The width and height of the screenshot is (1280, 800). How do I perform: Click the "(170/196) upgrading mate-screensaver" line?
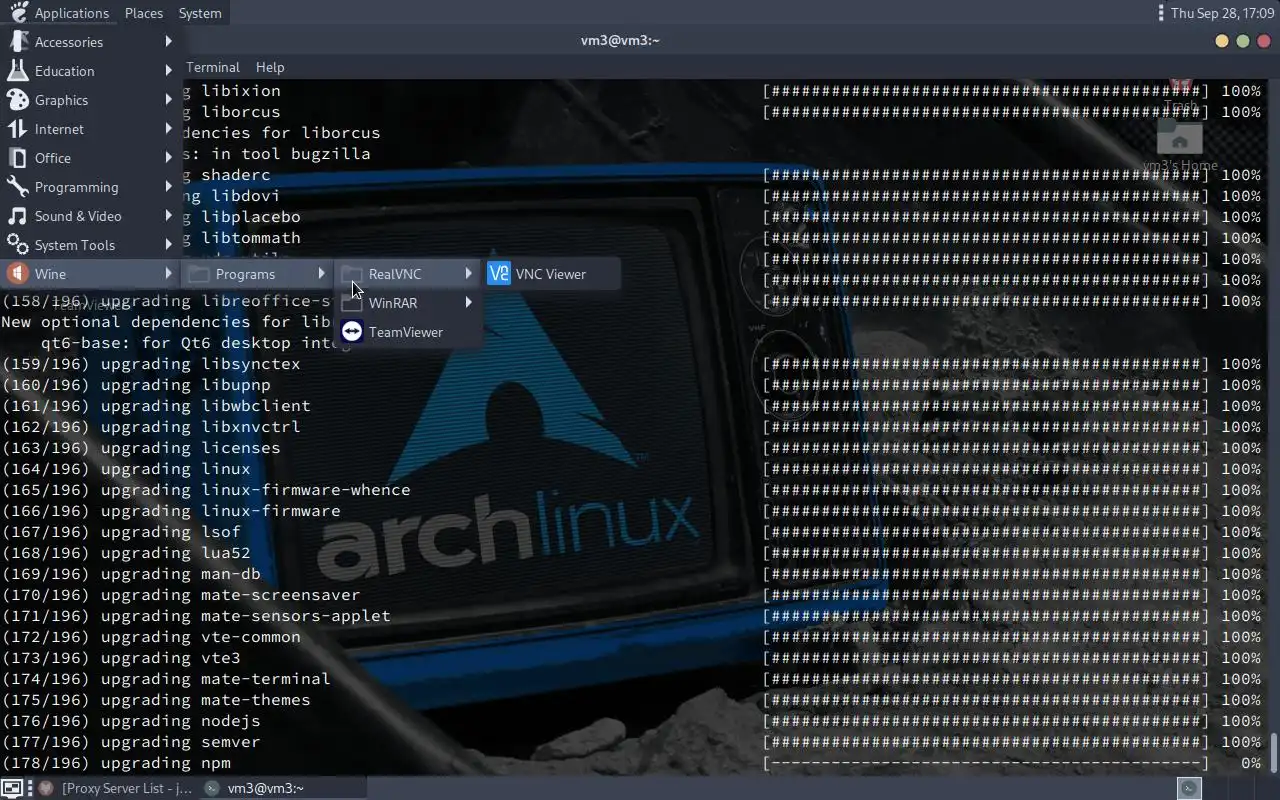pos(181,595)
